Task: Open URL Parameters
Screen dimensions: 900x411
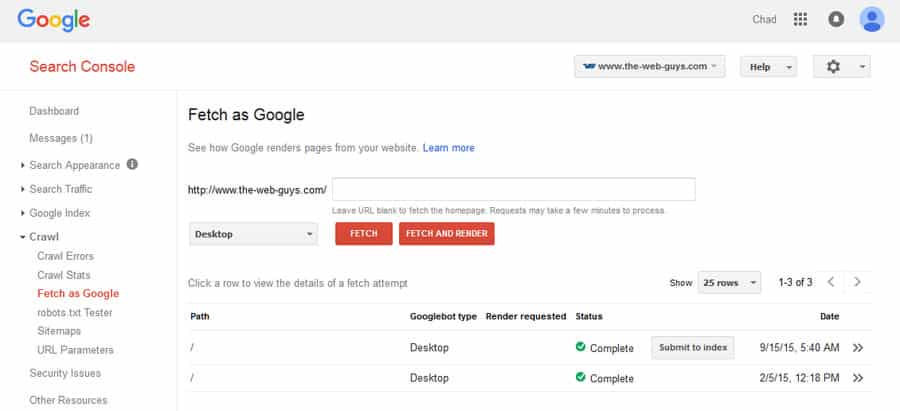Action: coord(75,350)
